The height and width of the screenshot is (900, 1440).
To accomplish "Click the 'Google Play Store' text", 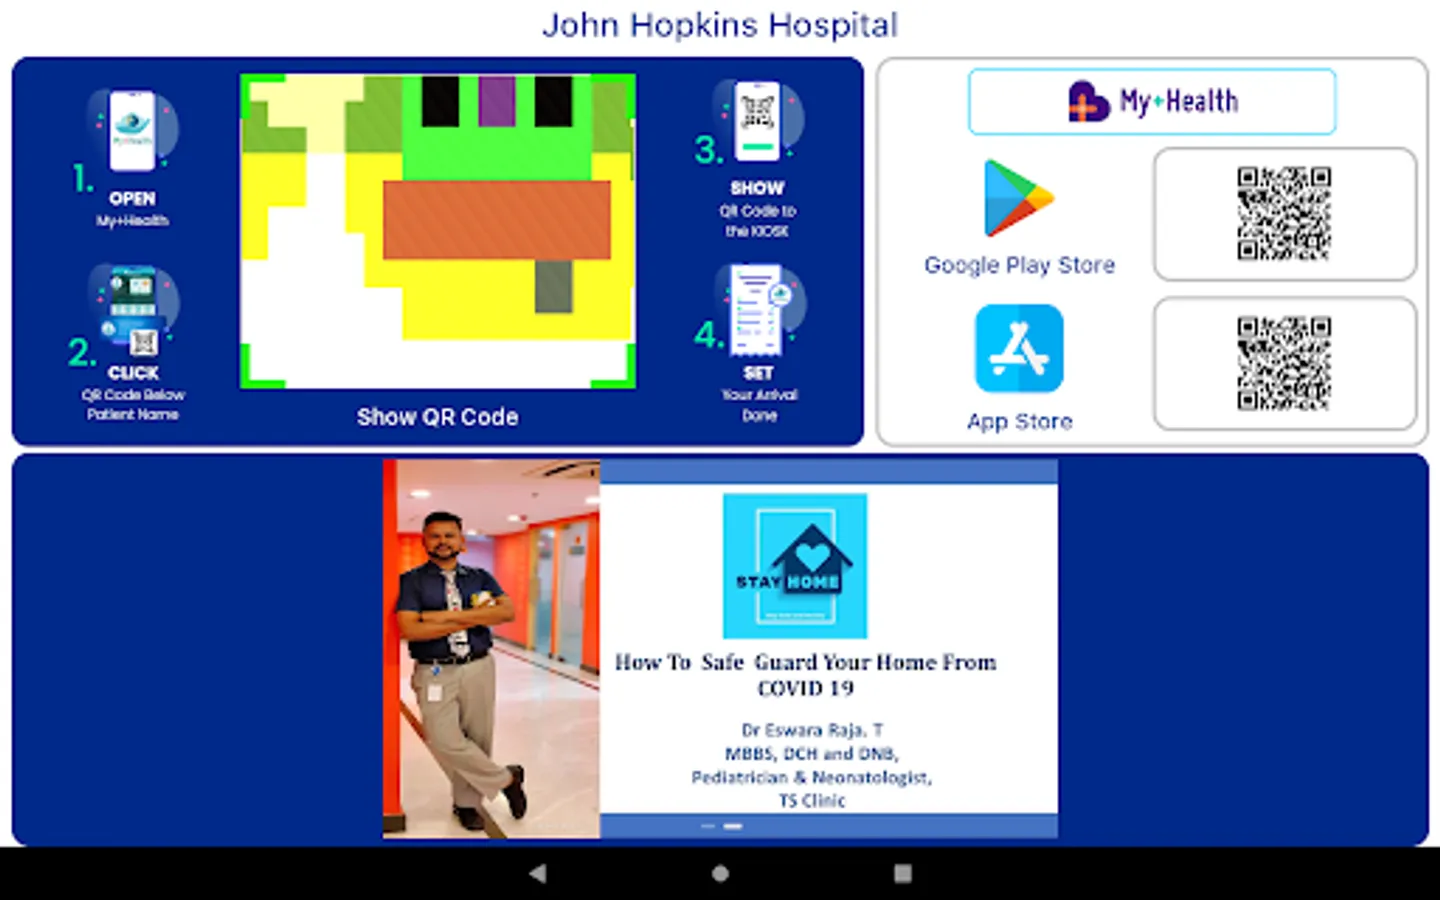I will click(1019, 265).
